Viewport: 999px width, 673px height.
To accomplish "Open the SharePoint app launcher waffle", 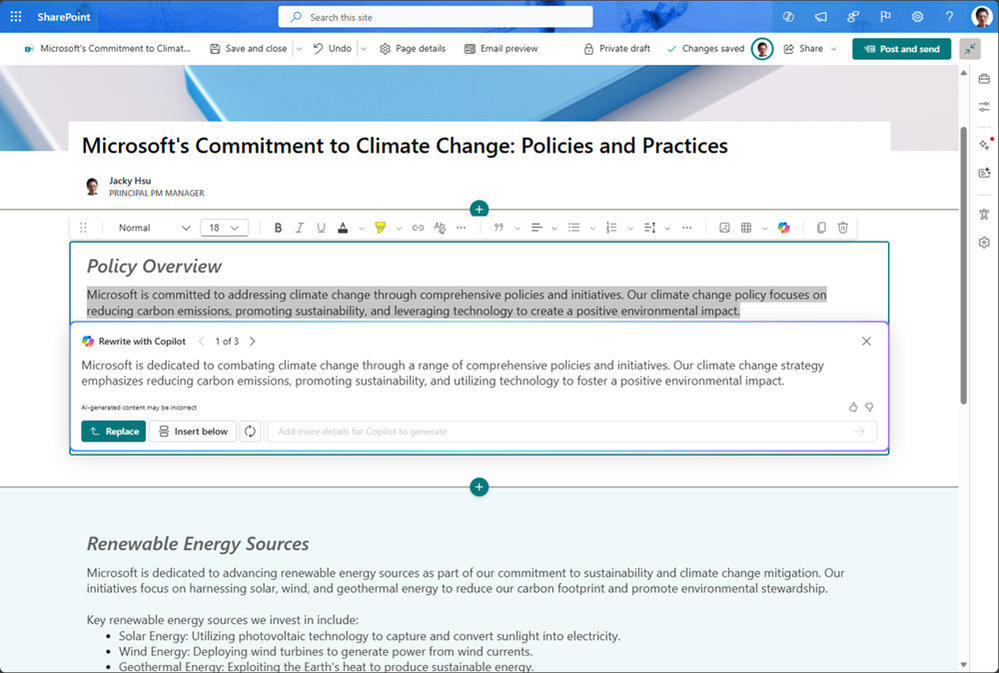I will [16, 17].
